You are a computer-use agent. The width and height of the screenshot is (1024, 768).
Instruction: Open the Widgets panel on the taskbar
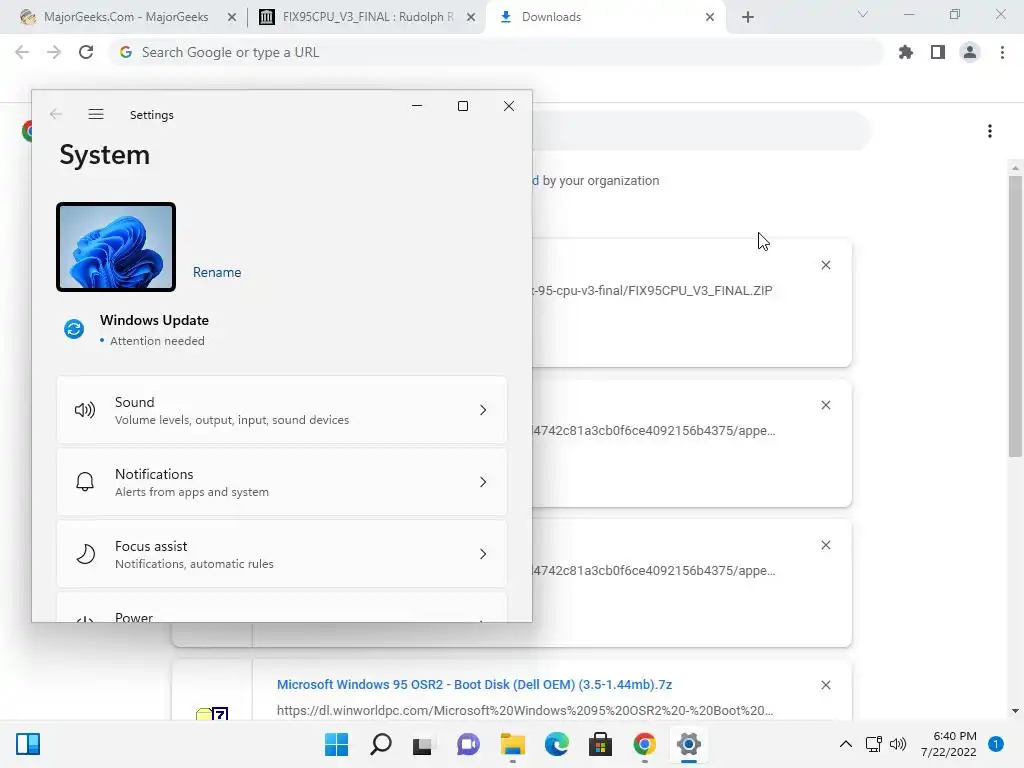pos(28,744)
